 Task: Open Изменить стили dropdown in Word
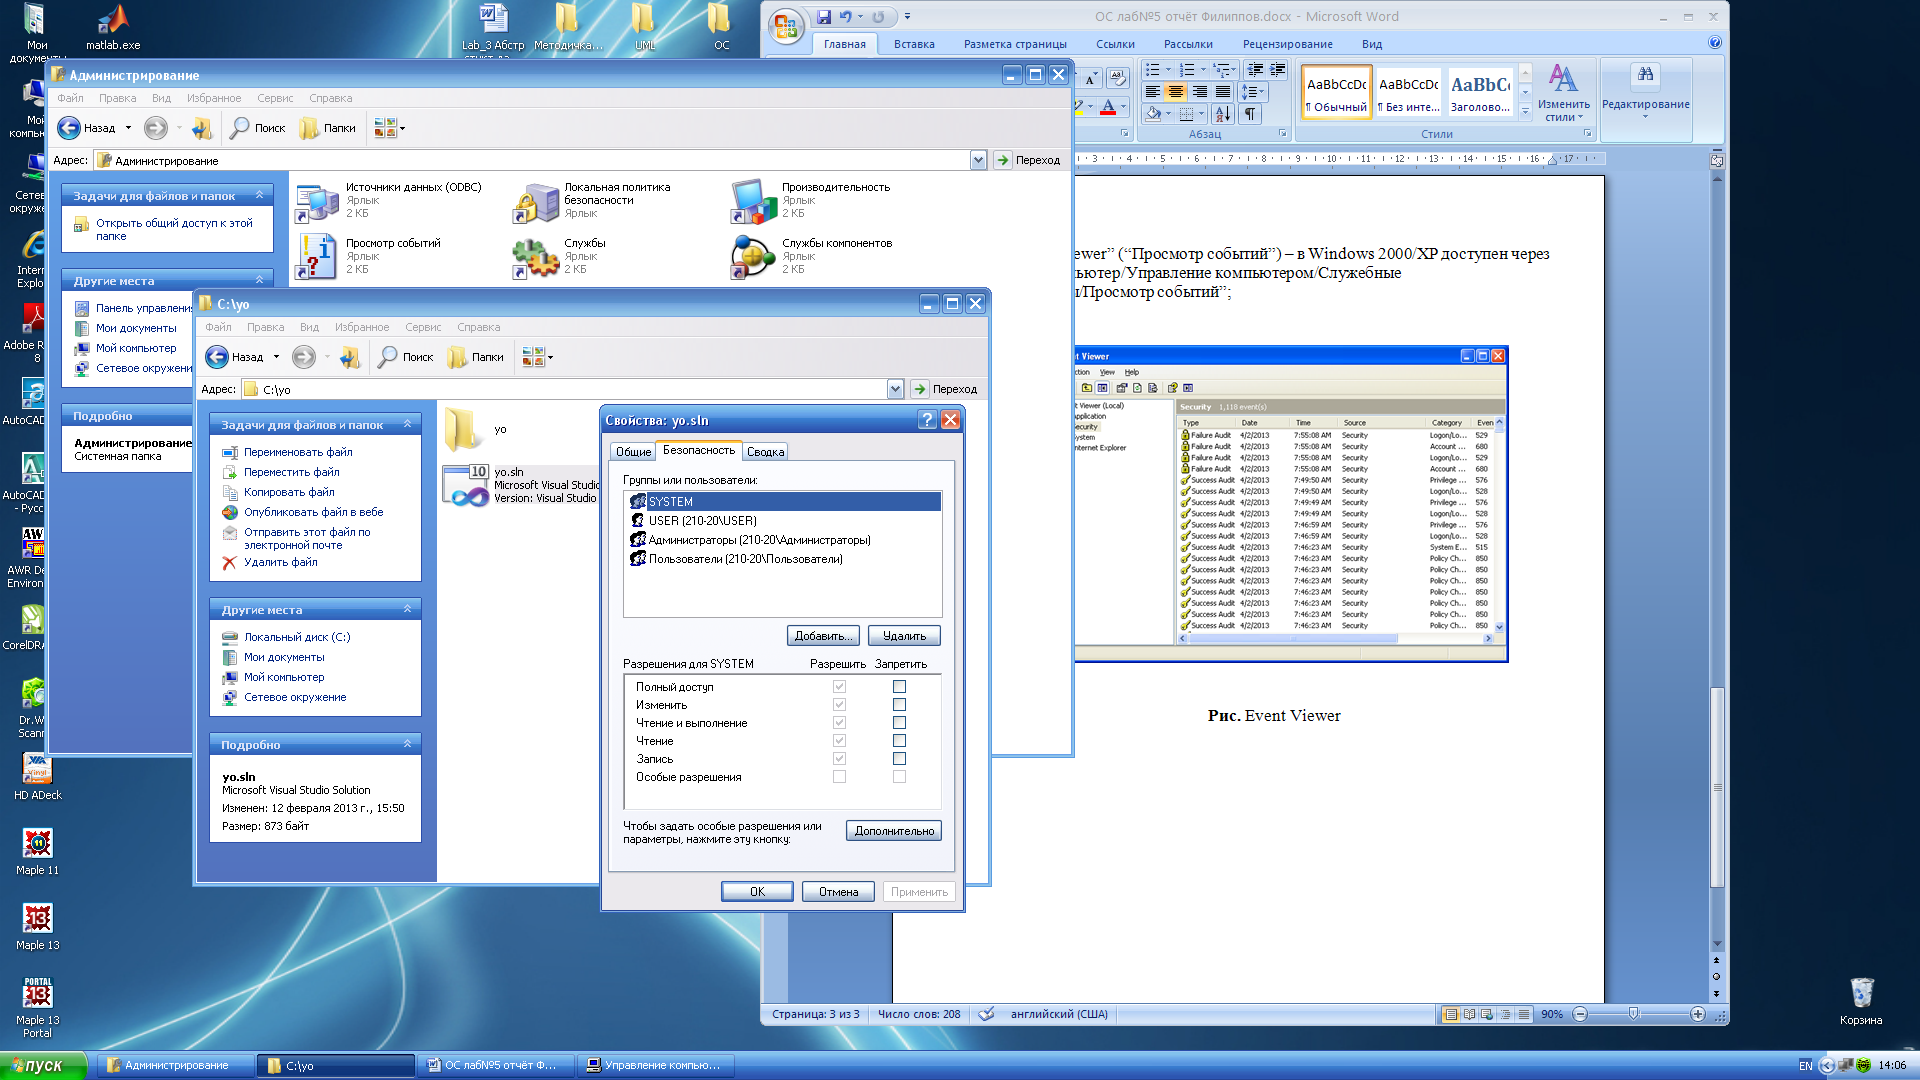(x=1564, y=93)
